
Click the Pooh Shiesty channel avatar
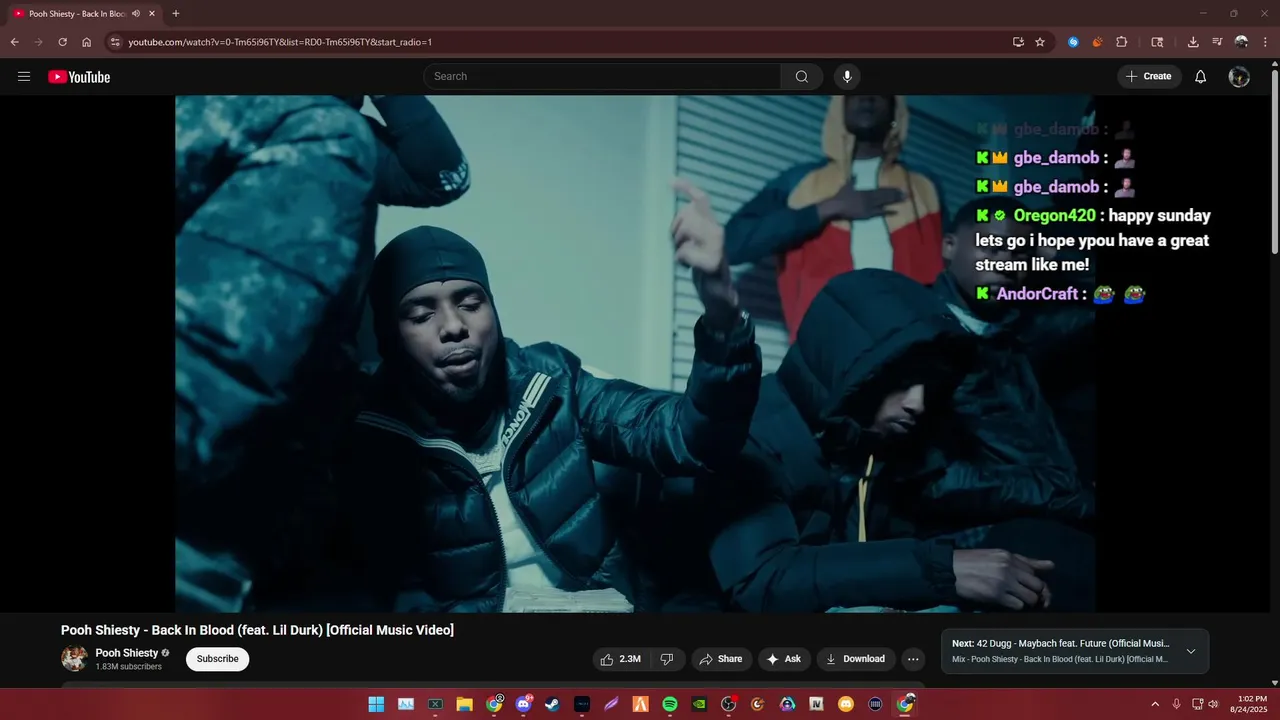[x=74, y=658]
